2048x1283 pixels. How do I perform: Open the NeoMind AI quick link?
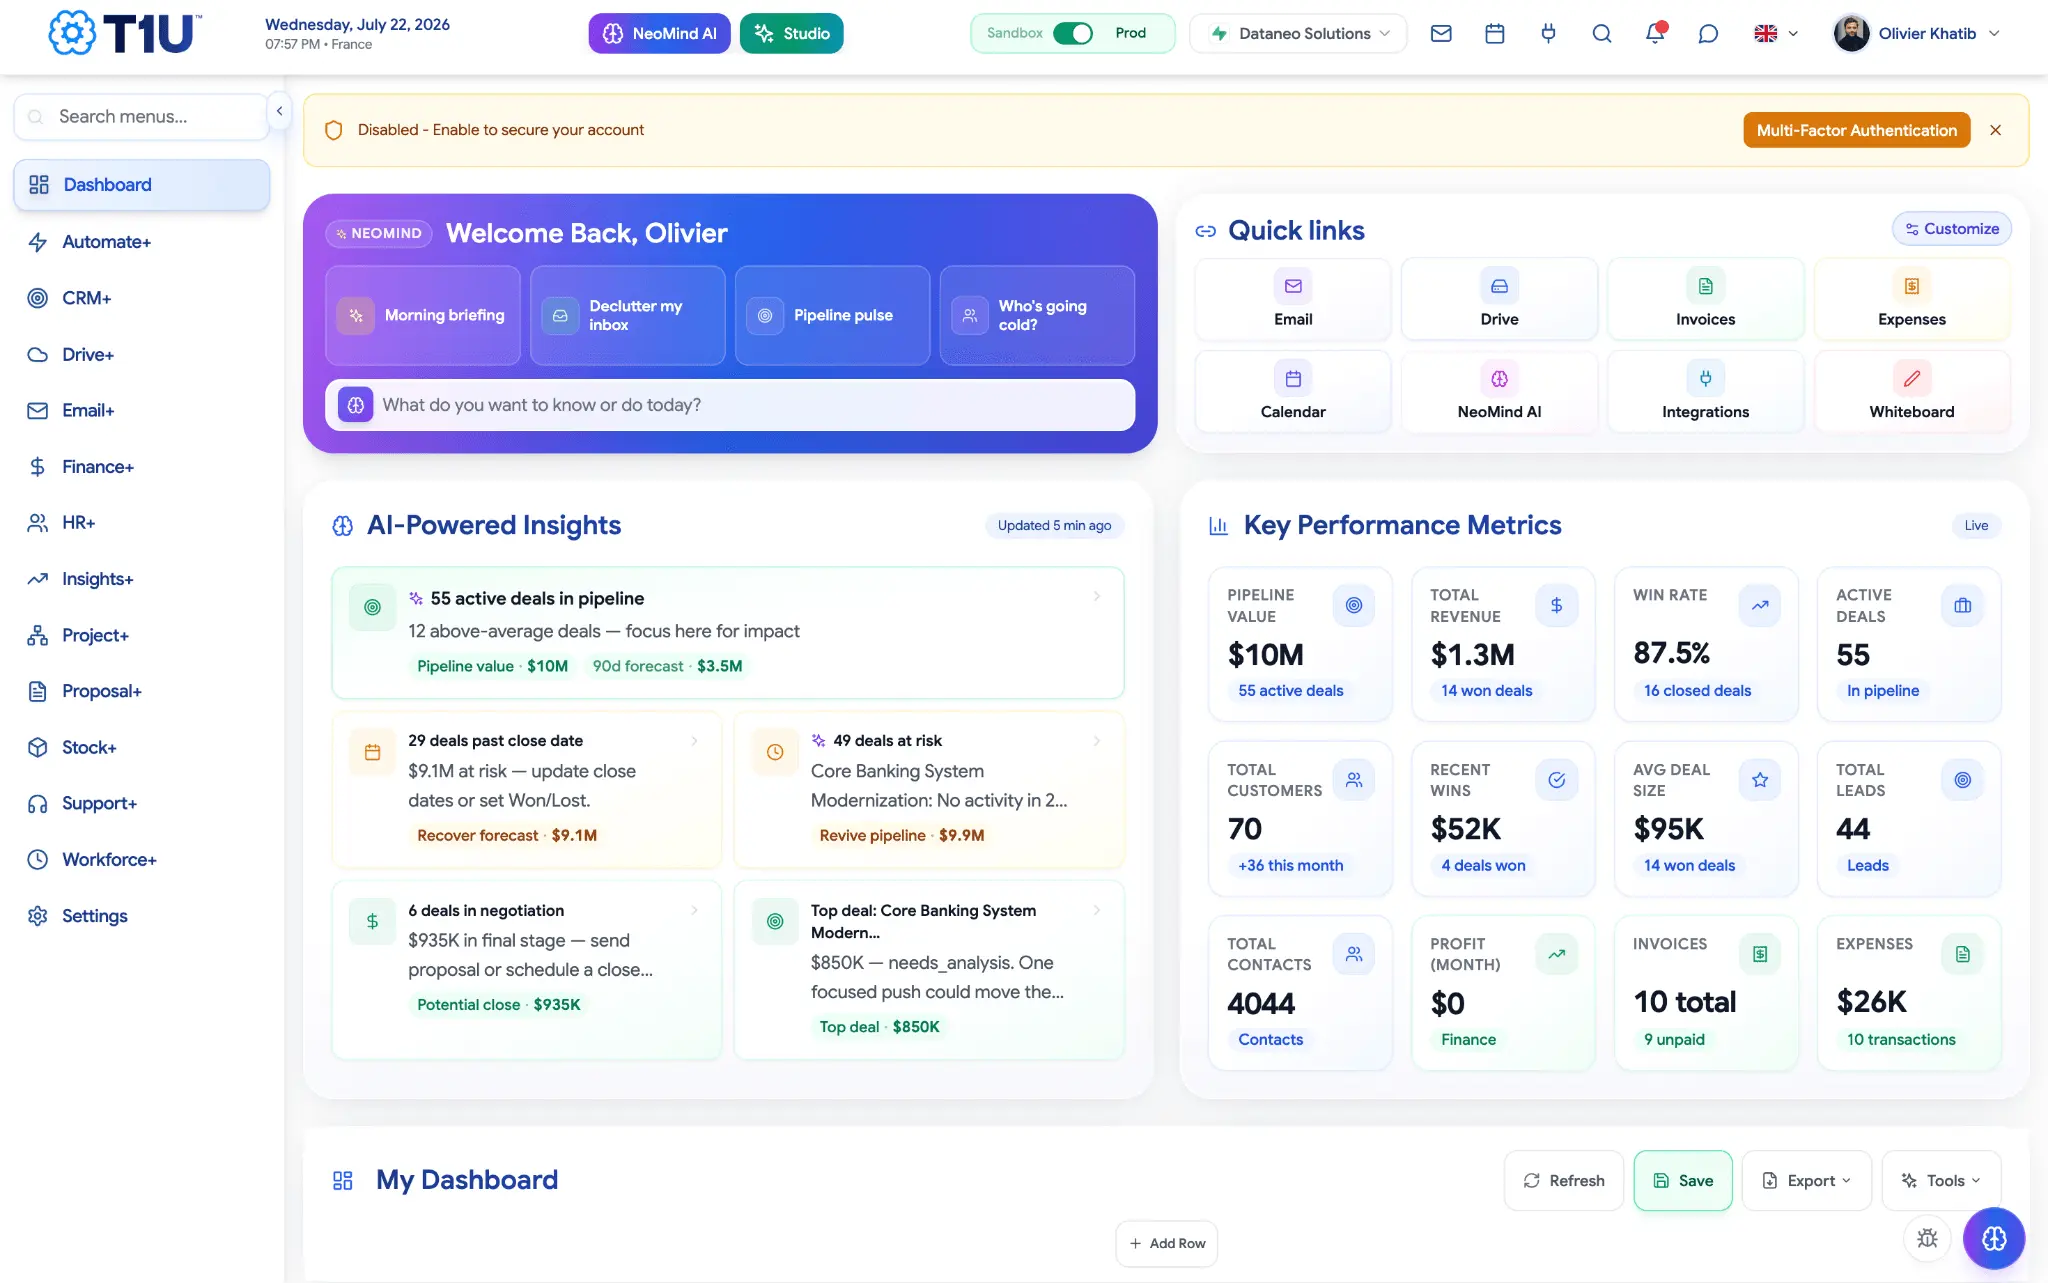1499,392
